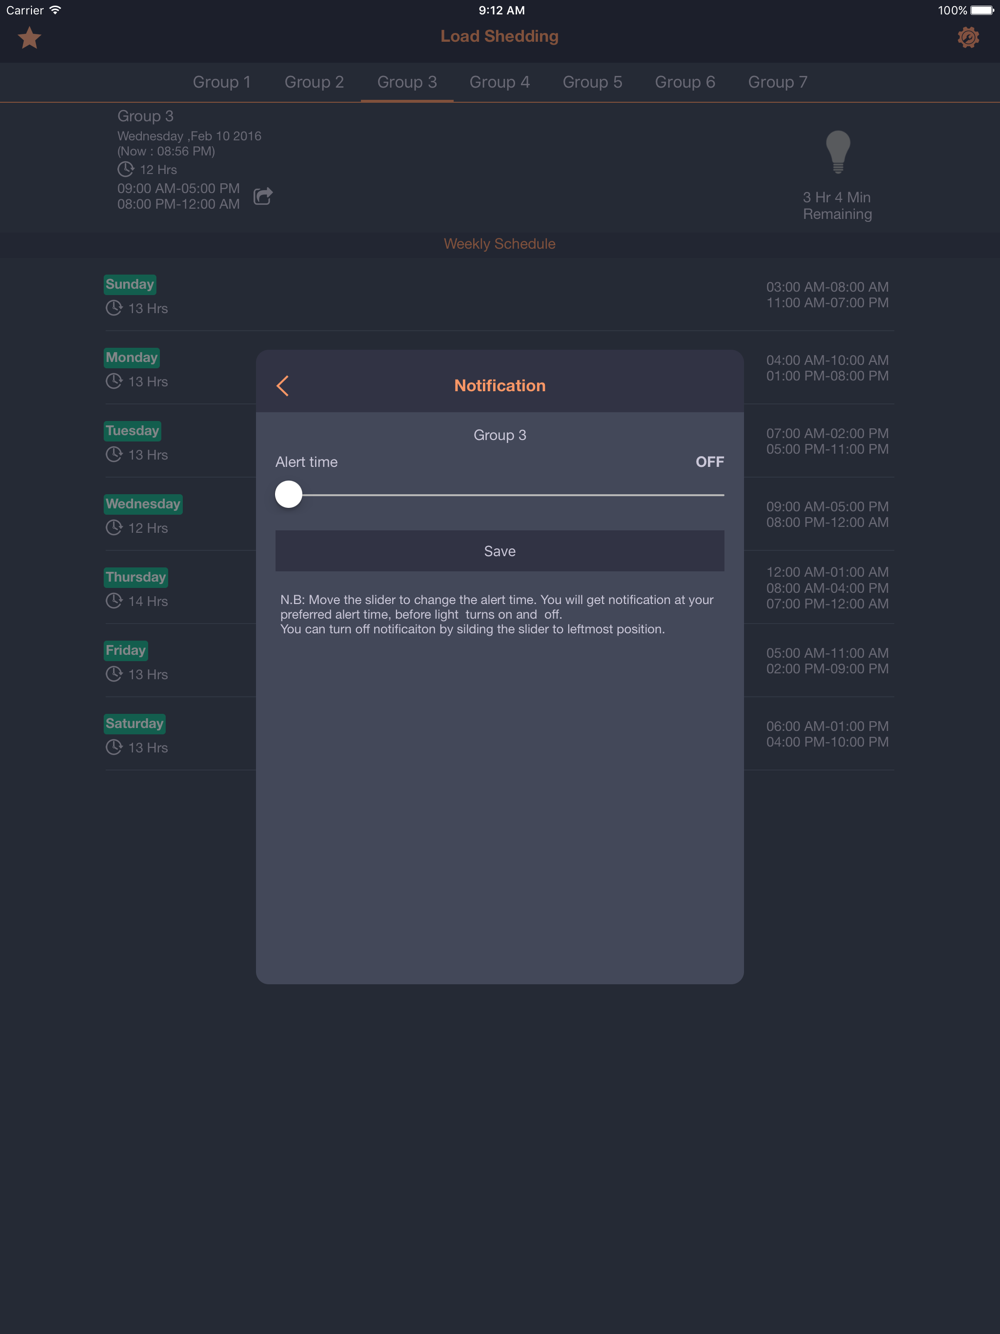This screenshot has height=1334, width=1000.
Task: Click Monday's '04:00 AM-10:00 AM' time
Action: click(828, 360)
